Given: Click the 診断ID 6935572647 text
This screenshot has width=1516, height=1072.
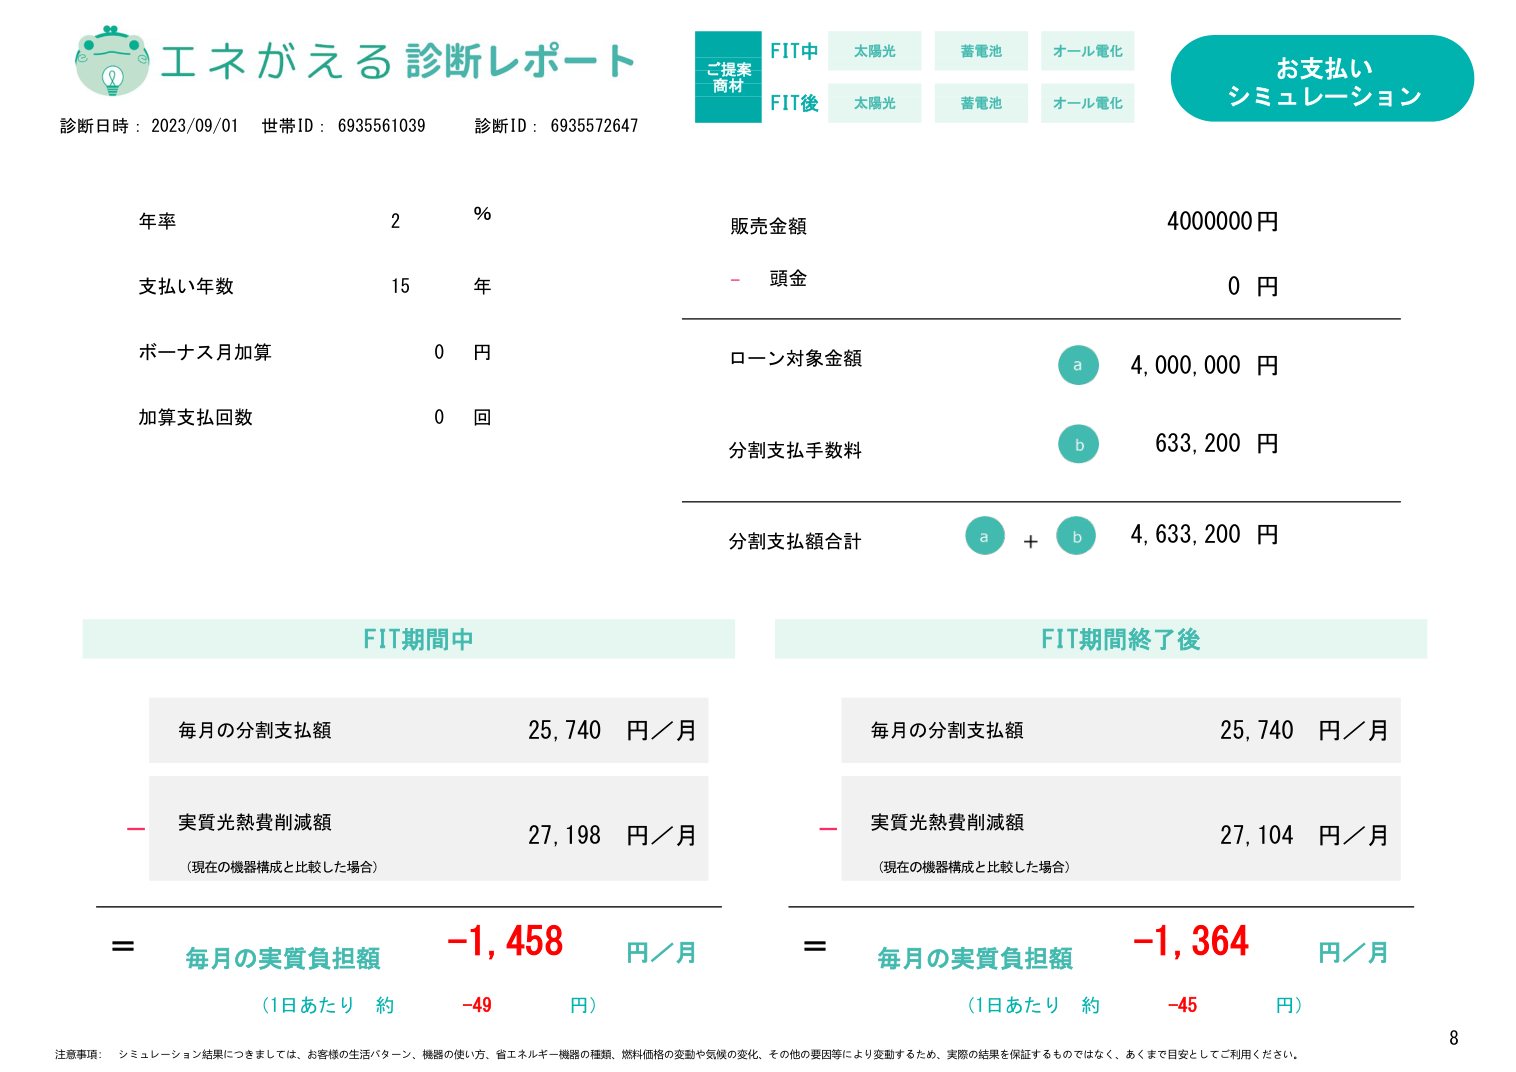Looking at the screenshot, I should [x=556, y=126].
